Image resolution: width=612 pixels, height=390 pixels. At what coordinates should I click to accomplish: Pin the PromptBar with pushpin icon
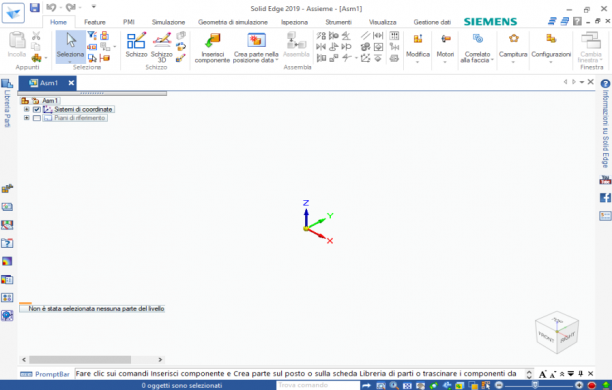(580, 374)
